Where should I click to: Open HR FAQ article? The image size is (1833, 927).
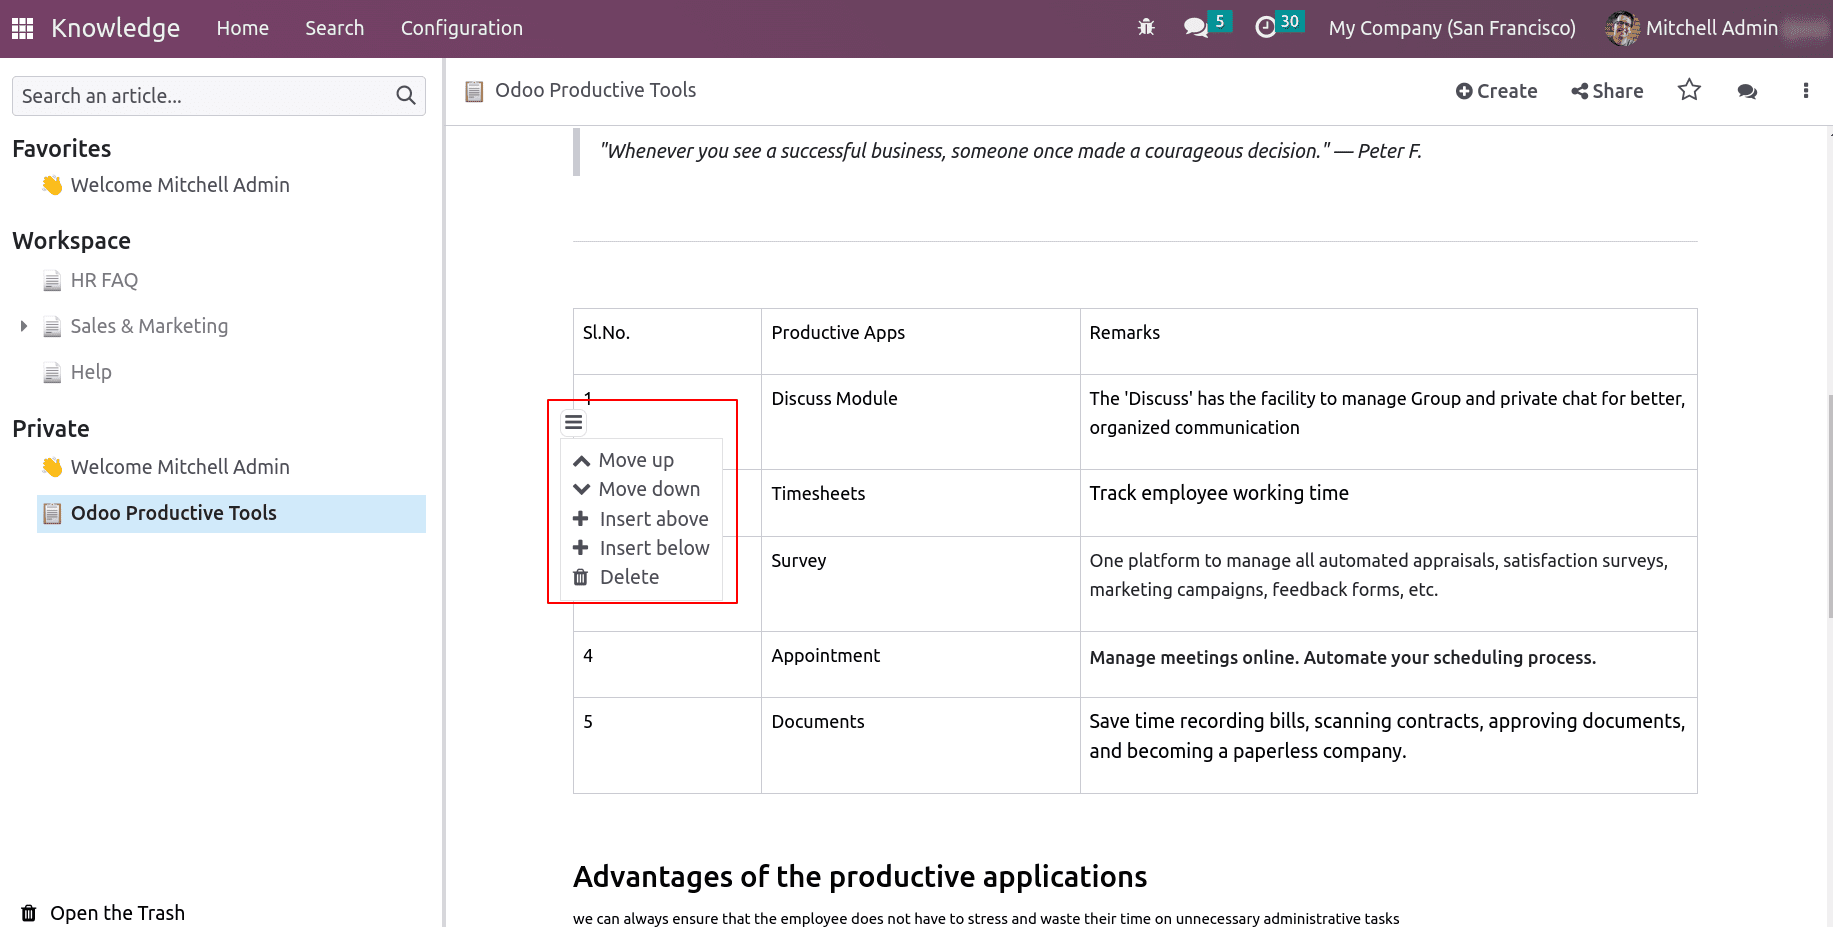[104, 281]
